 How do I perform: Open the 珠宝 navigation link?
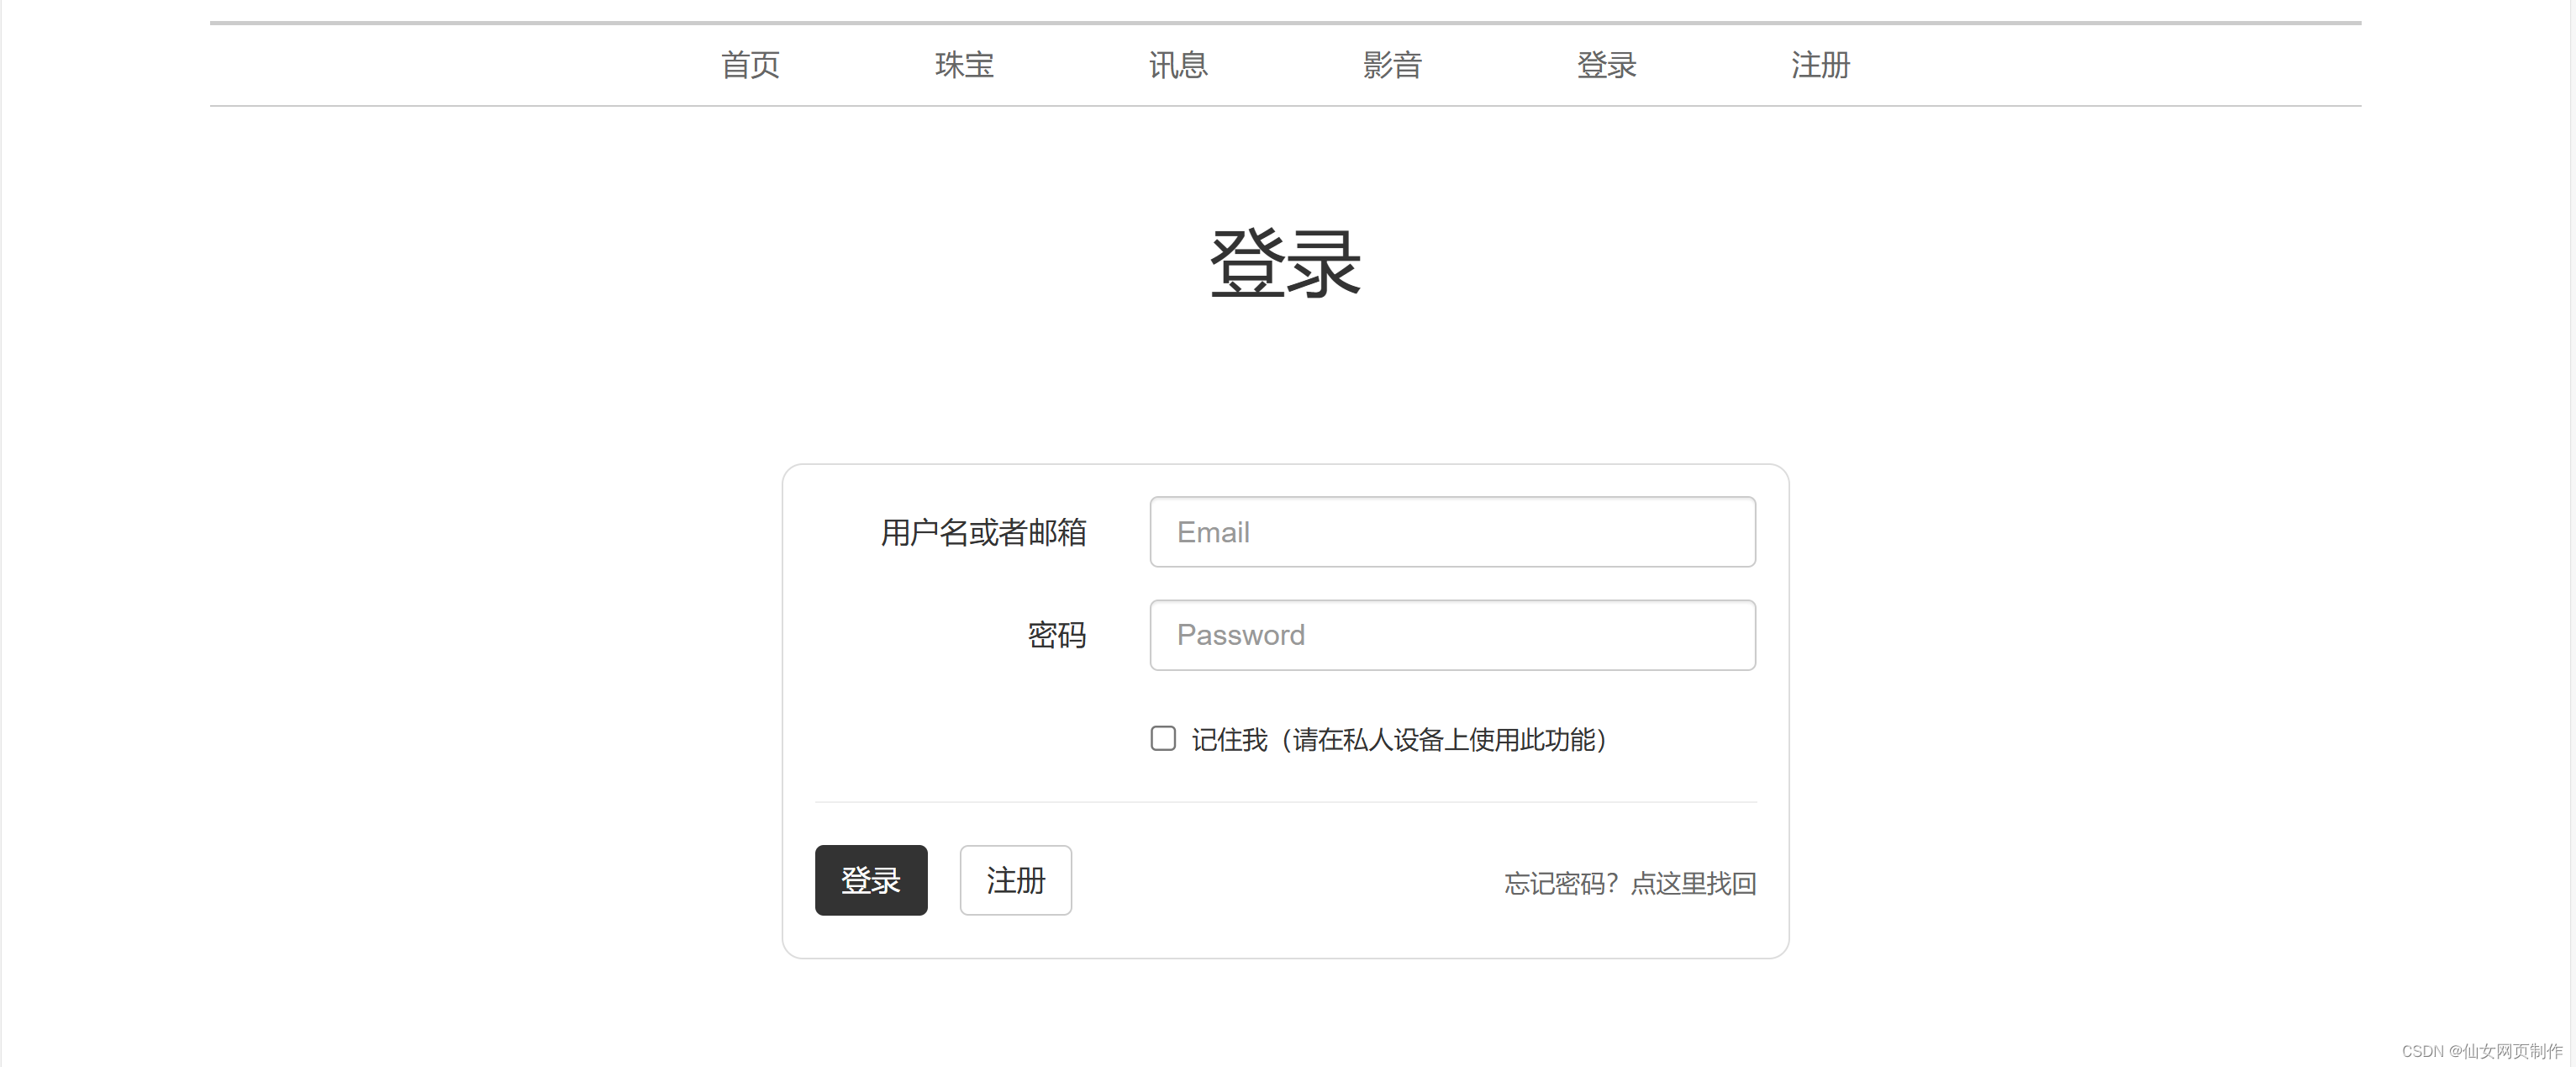(963, 64)
